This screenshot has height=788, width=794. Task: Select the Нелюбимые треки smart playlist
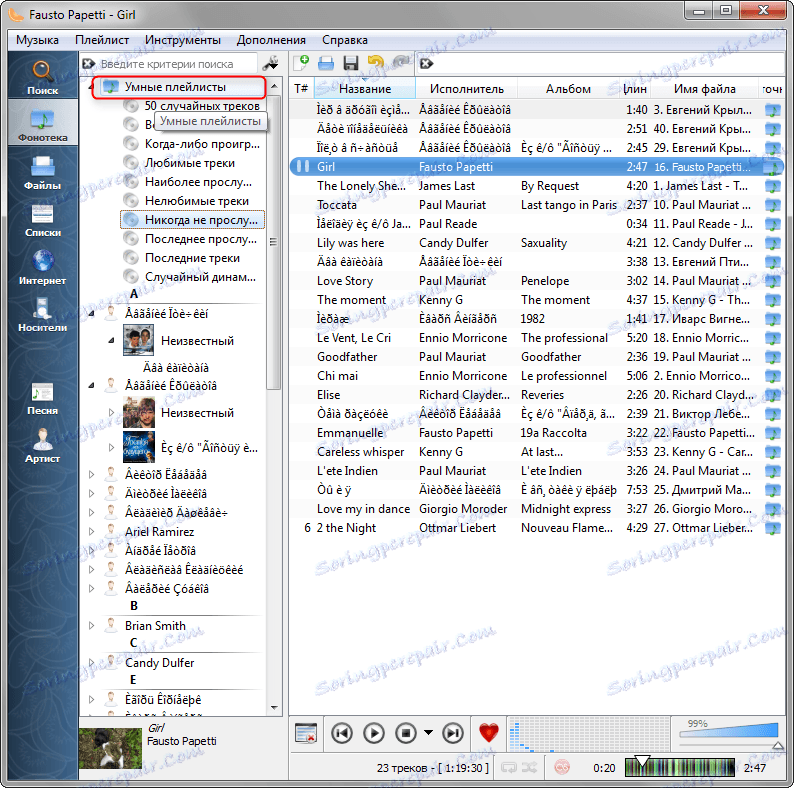pos(197,201)
